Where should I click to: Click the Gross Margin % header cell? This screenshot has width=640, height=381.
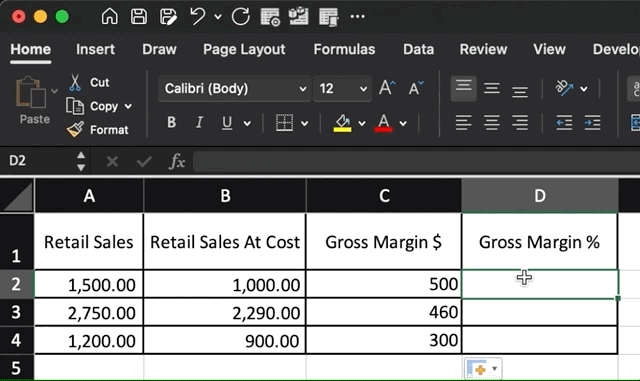click(x=540, y=242)
